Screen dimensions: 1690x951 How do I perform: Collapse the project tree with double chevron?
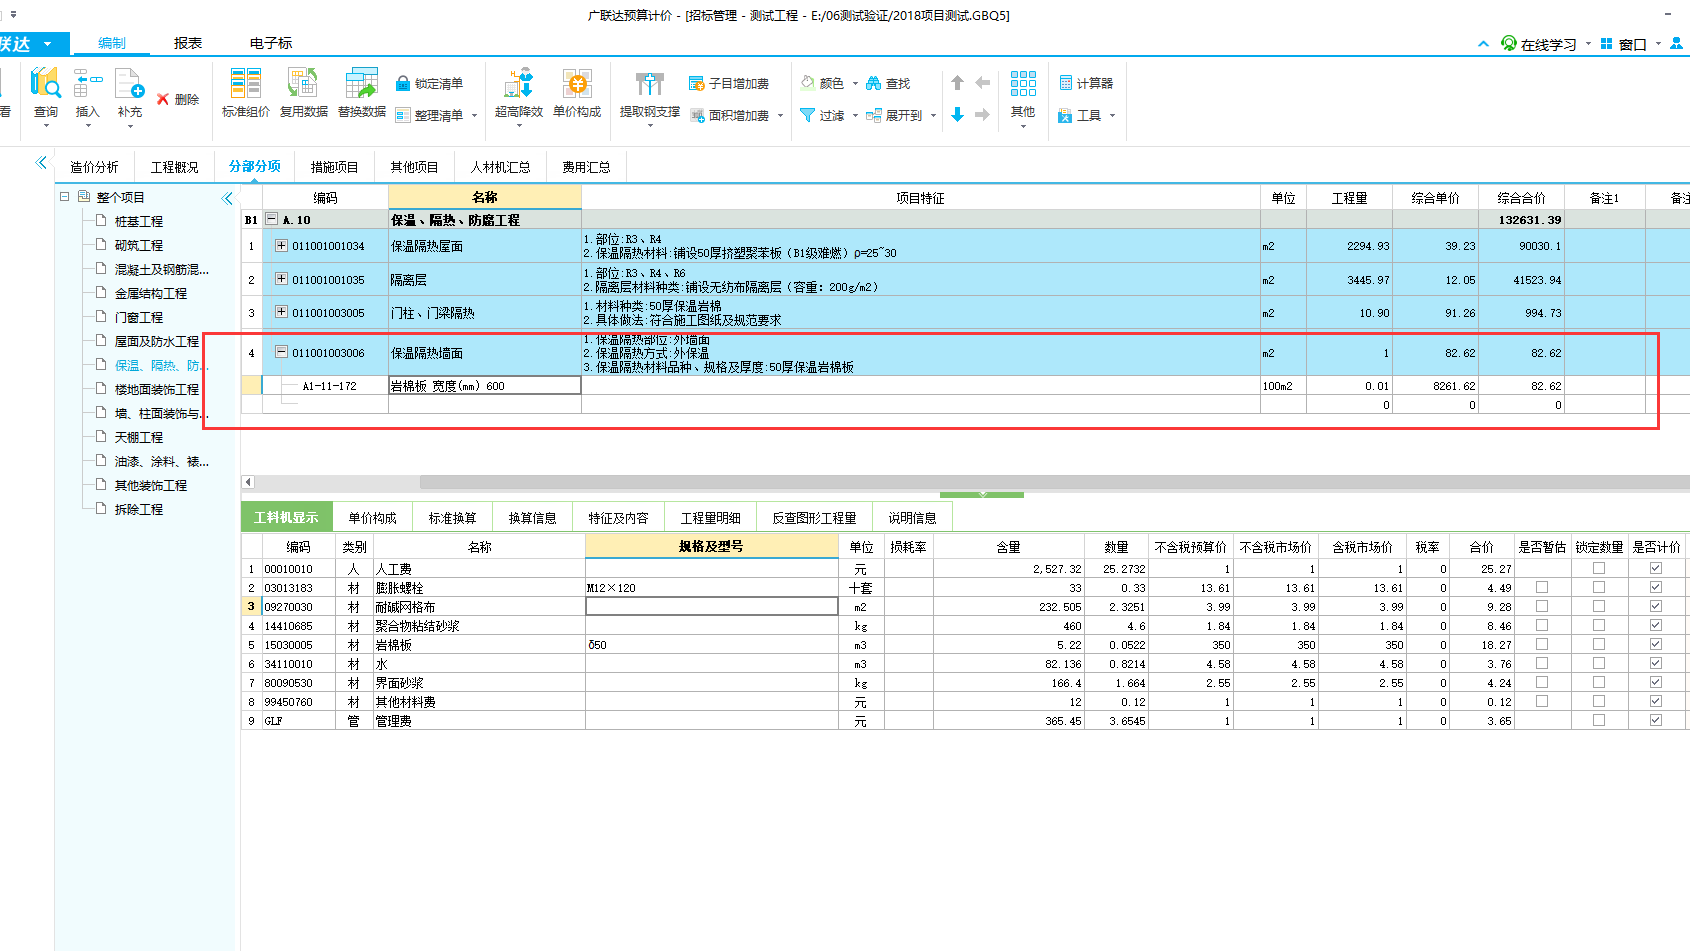pyautogui.click(x=227, y=198)
